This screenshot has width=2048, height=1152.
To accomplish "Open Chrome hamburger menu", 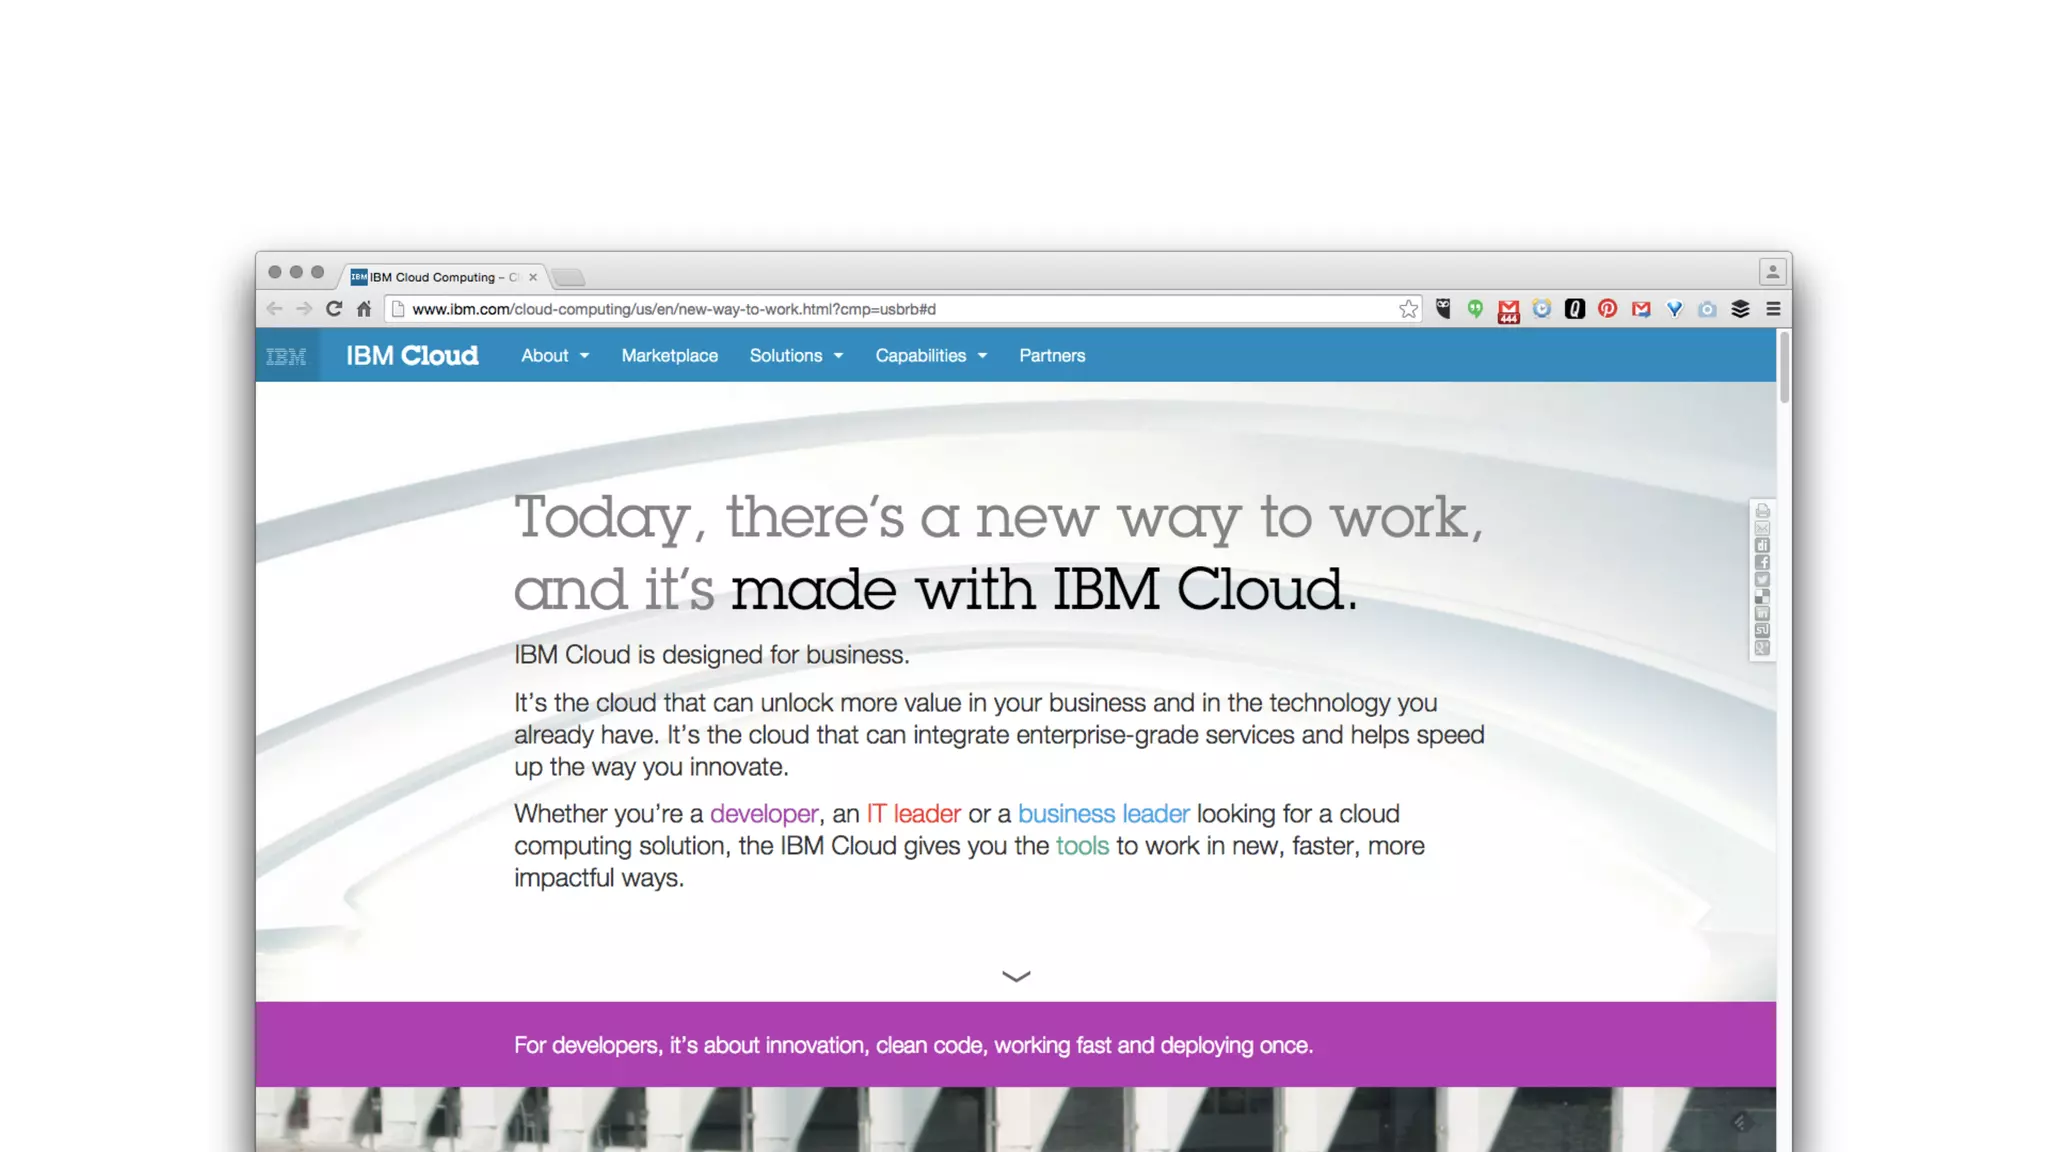I will click(x=1773, y=309).
